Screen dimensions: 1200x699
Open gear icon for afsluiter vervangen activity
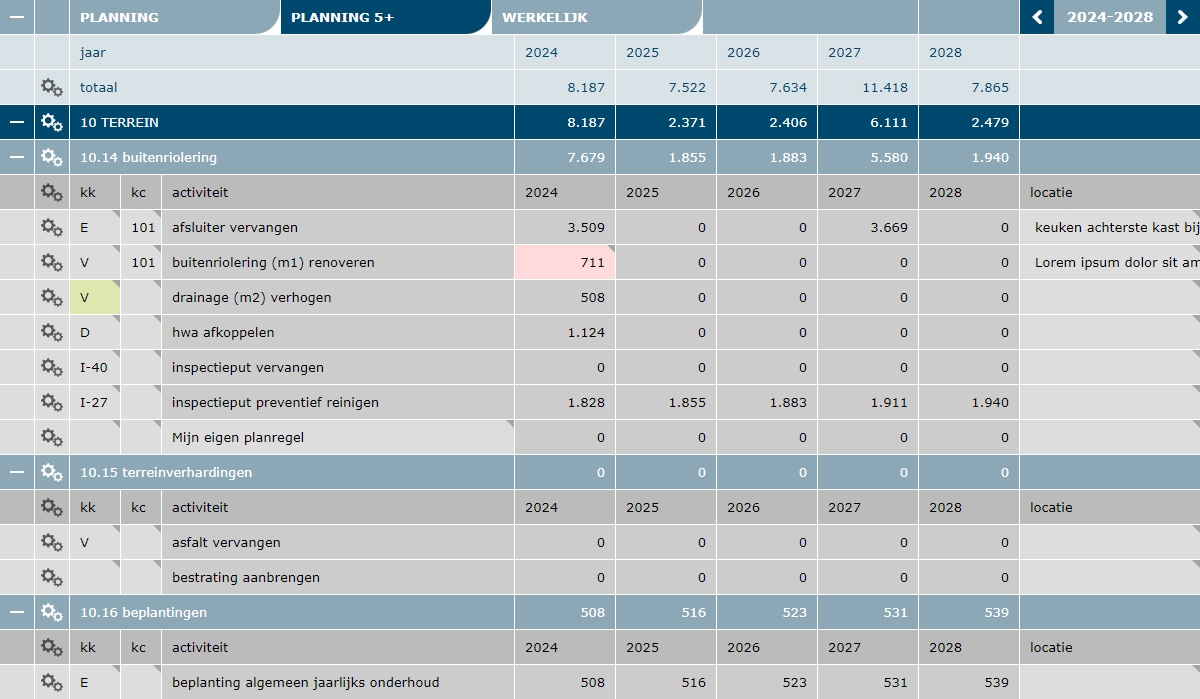pos(50,227)
